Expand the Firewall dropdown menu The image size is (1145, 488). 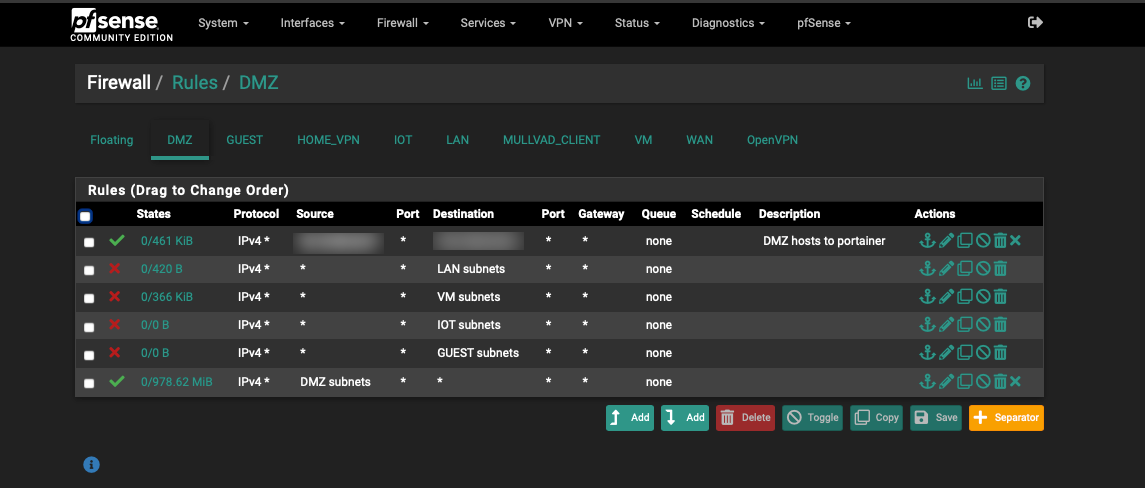pos(403,23)
